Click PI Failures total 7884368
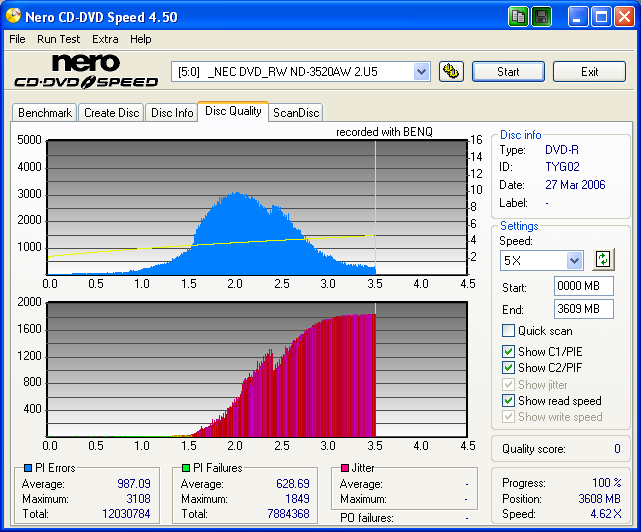This screenshot has height=532, width=641. click(288, 514)
